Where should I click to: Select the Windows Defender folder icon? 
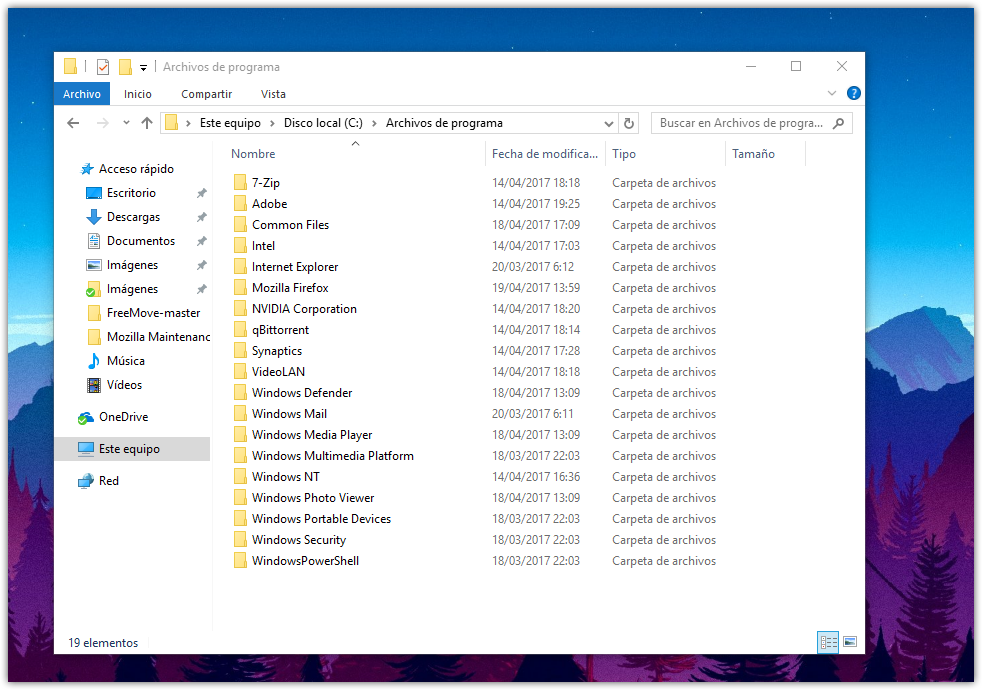click(240, 393)
